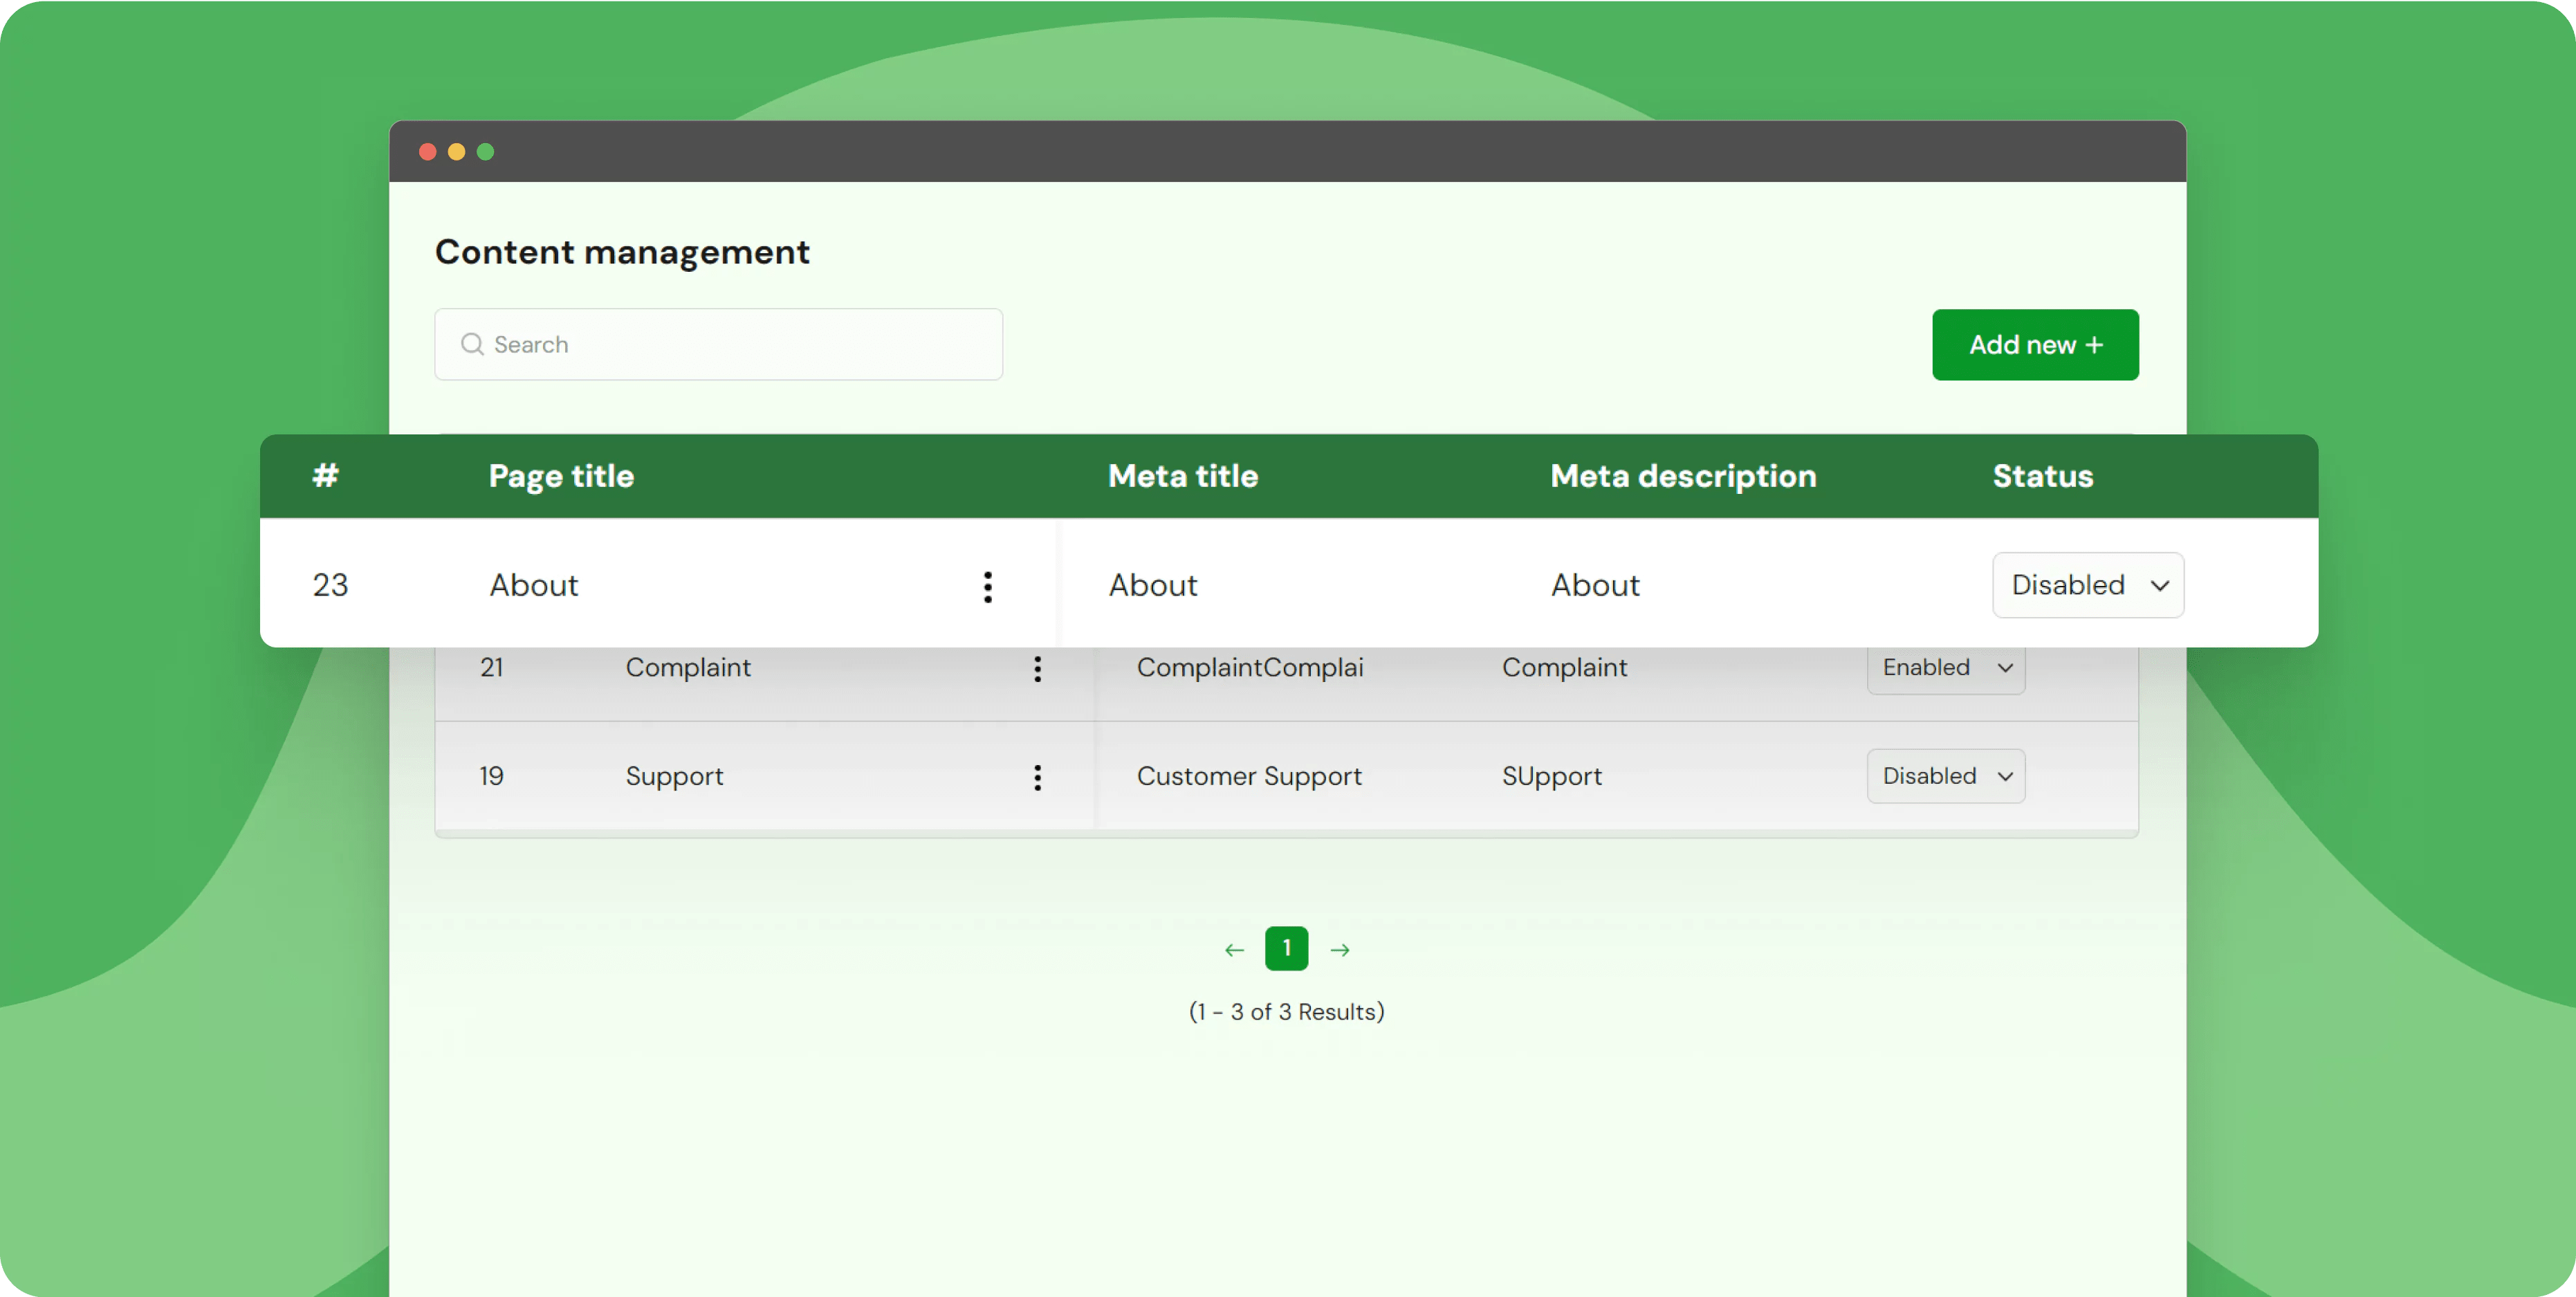Open the three-dot menu for Support row
This screenshot has height=1297, width=2576.
tap(1037, 777)
